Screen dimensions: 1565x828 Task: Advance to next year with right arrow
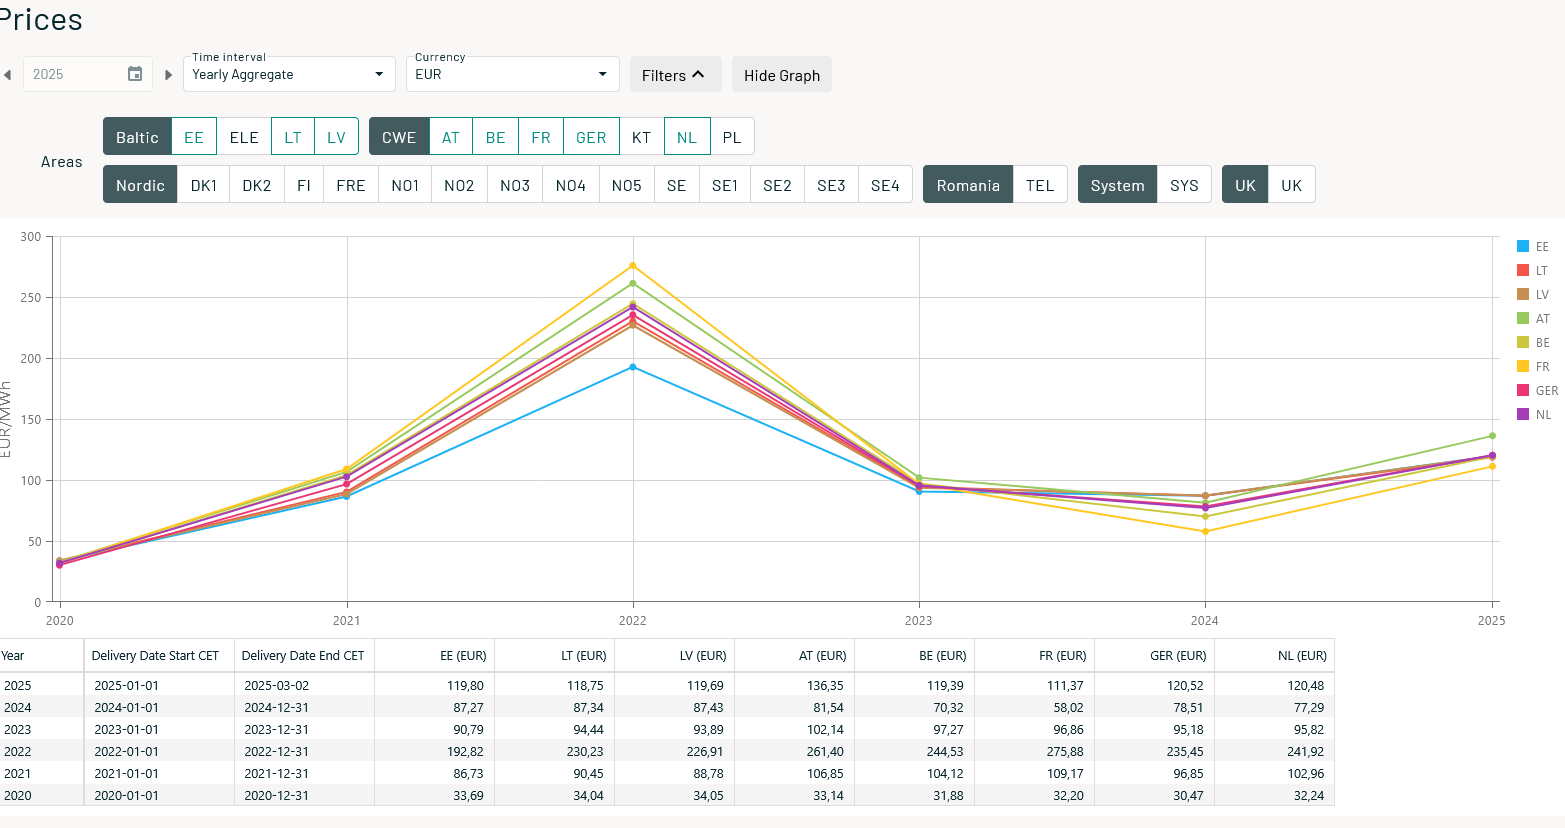point(168,75)
